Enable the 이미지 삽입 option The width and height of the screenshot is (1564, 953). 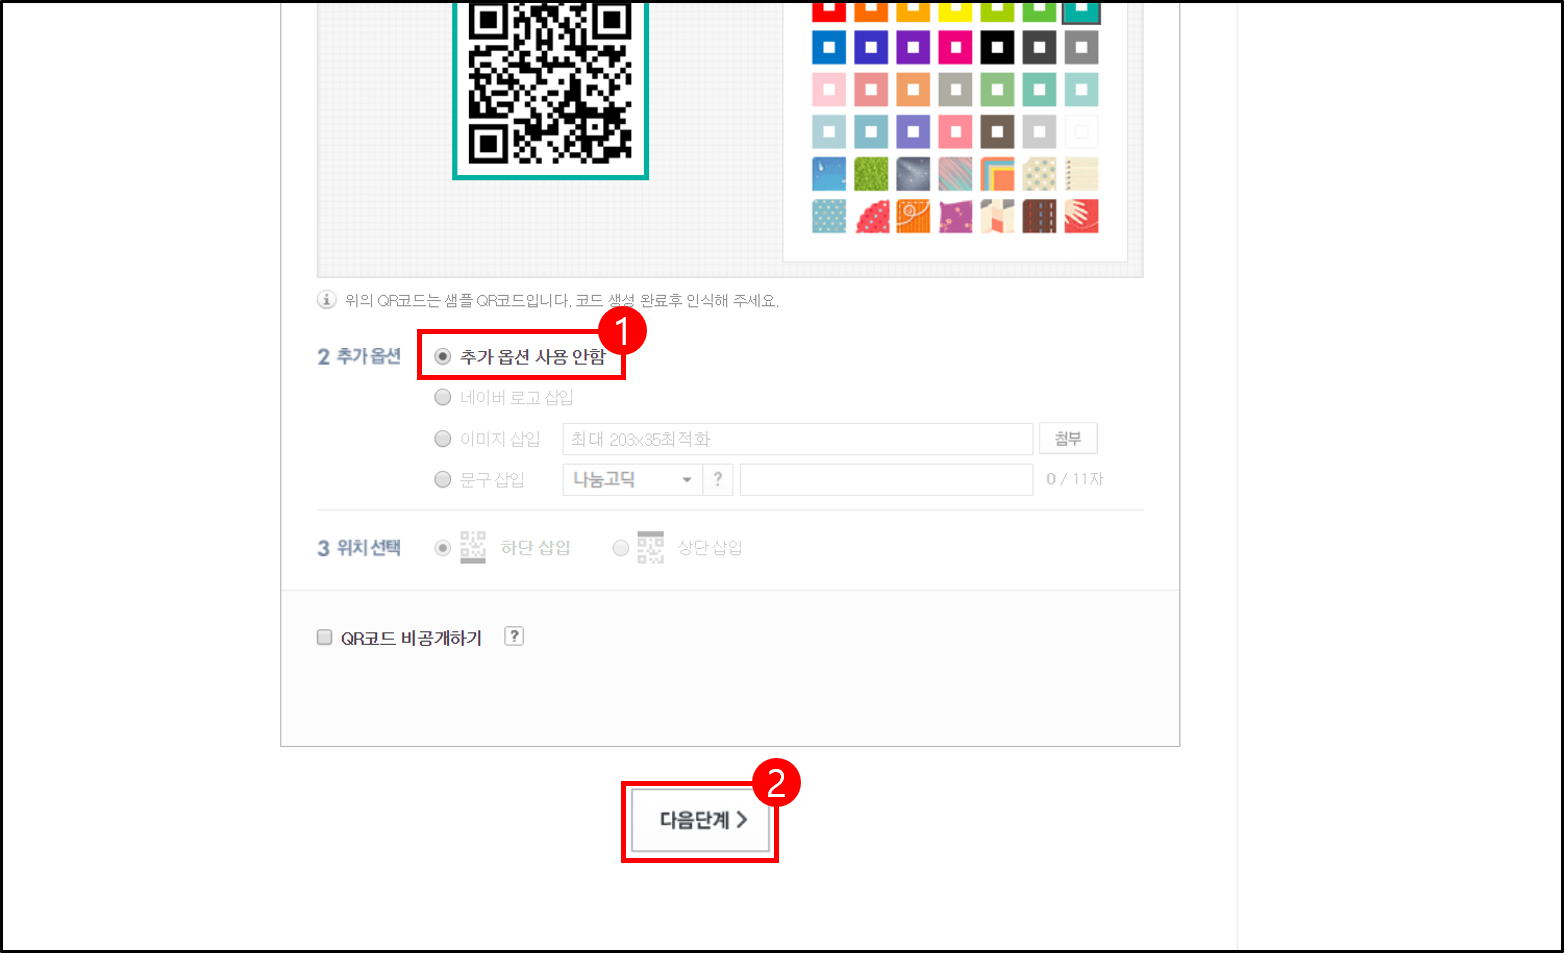pos(443,438)
